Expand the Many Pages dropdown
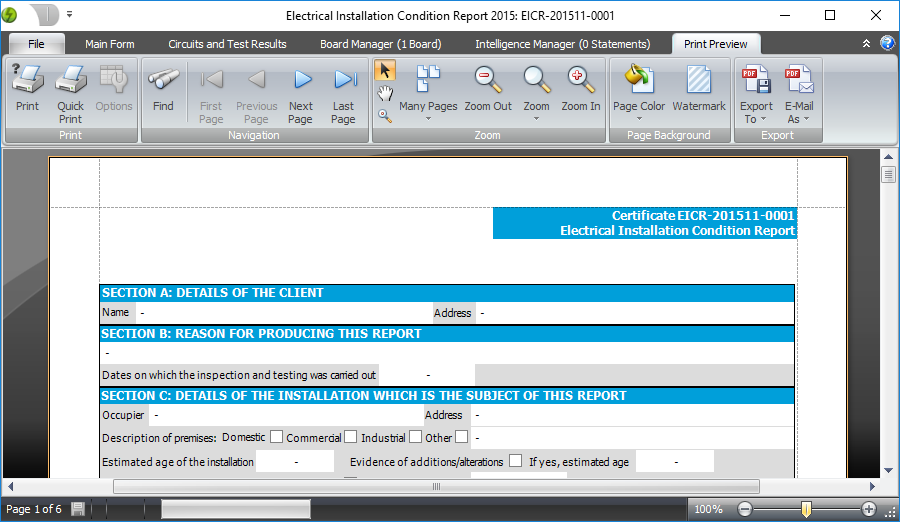Screen dimensions: 900x522 pos(428,118)
